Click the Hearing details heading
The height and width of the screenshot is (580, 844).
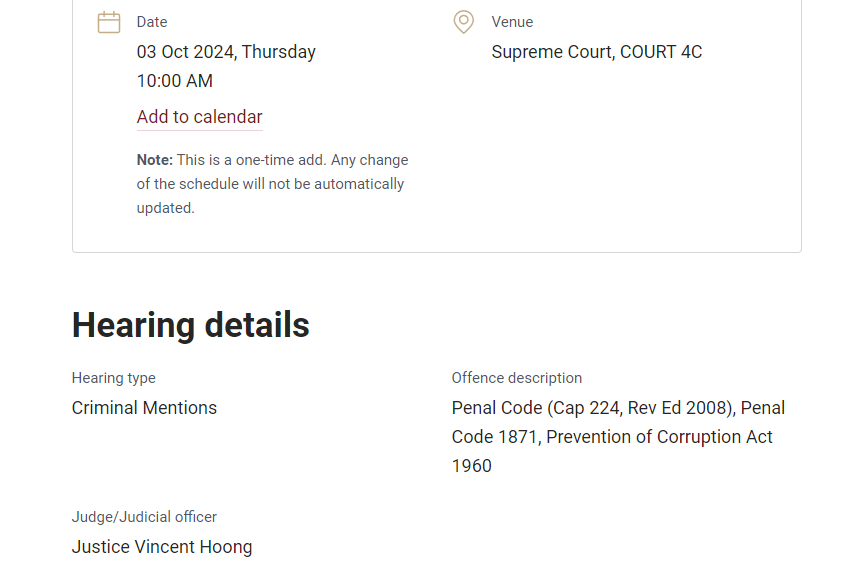point(191,325)
